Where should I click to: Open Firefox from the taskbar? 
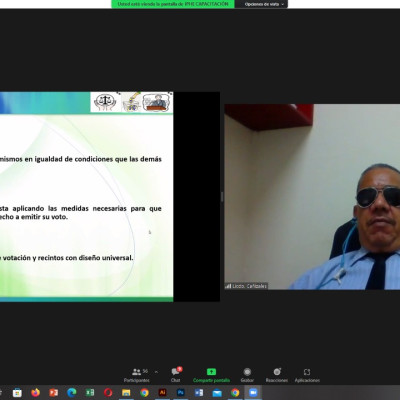pos(35,393)
